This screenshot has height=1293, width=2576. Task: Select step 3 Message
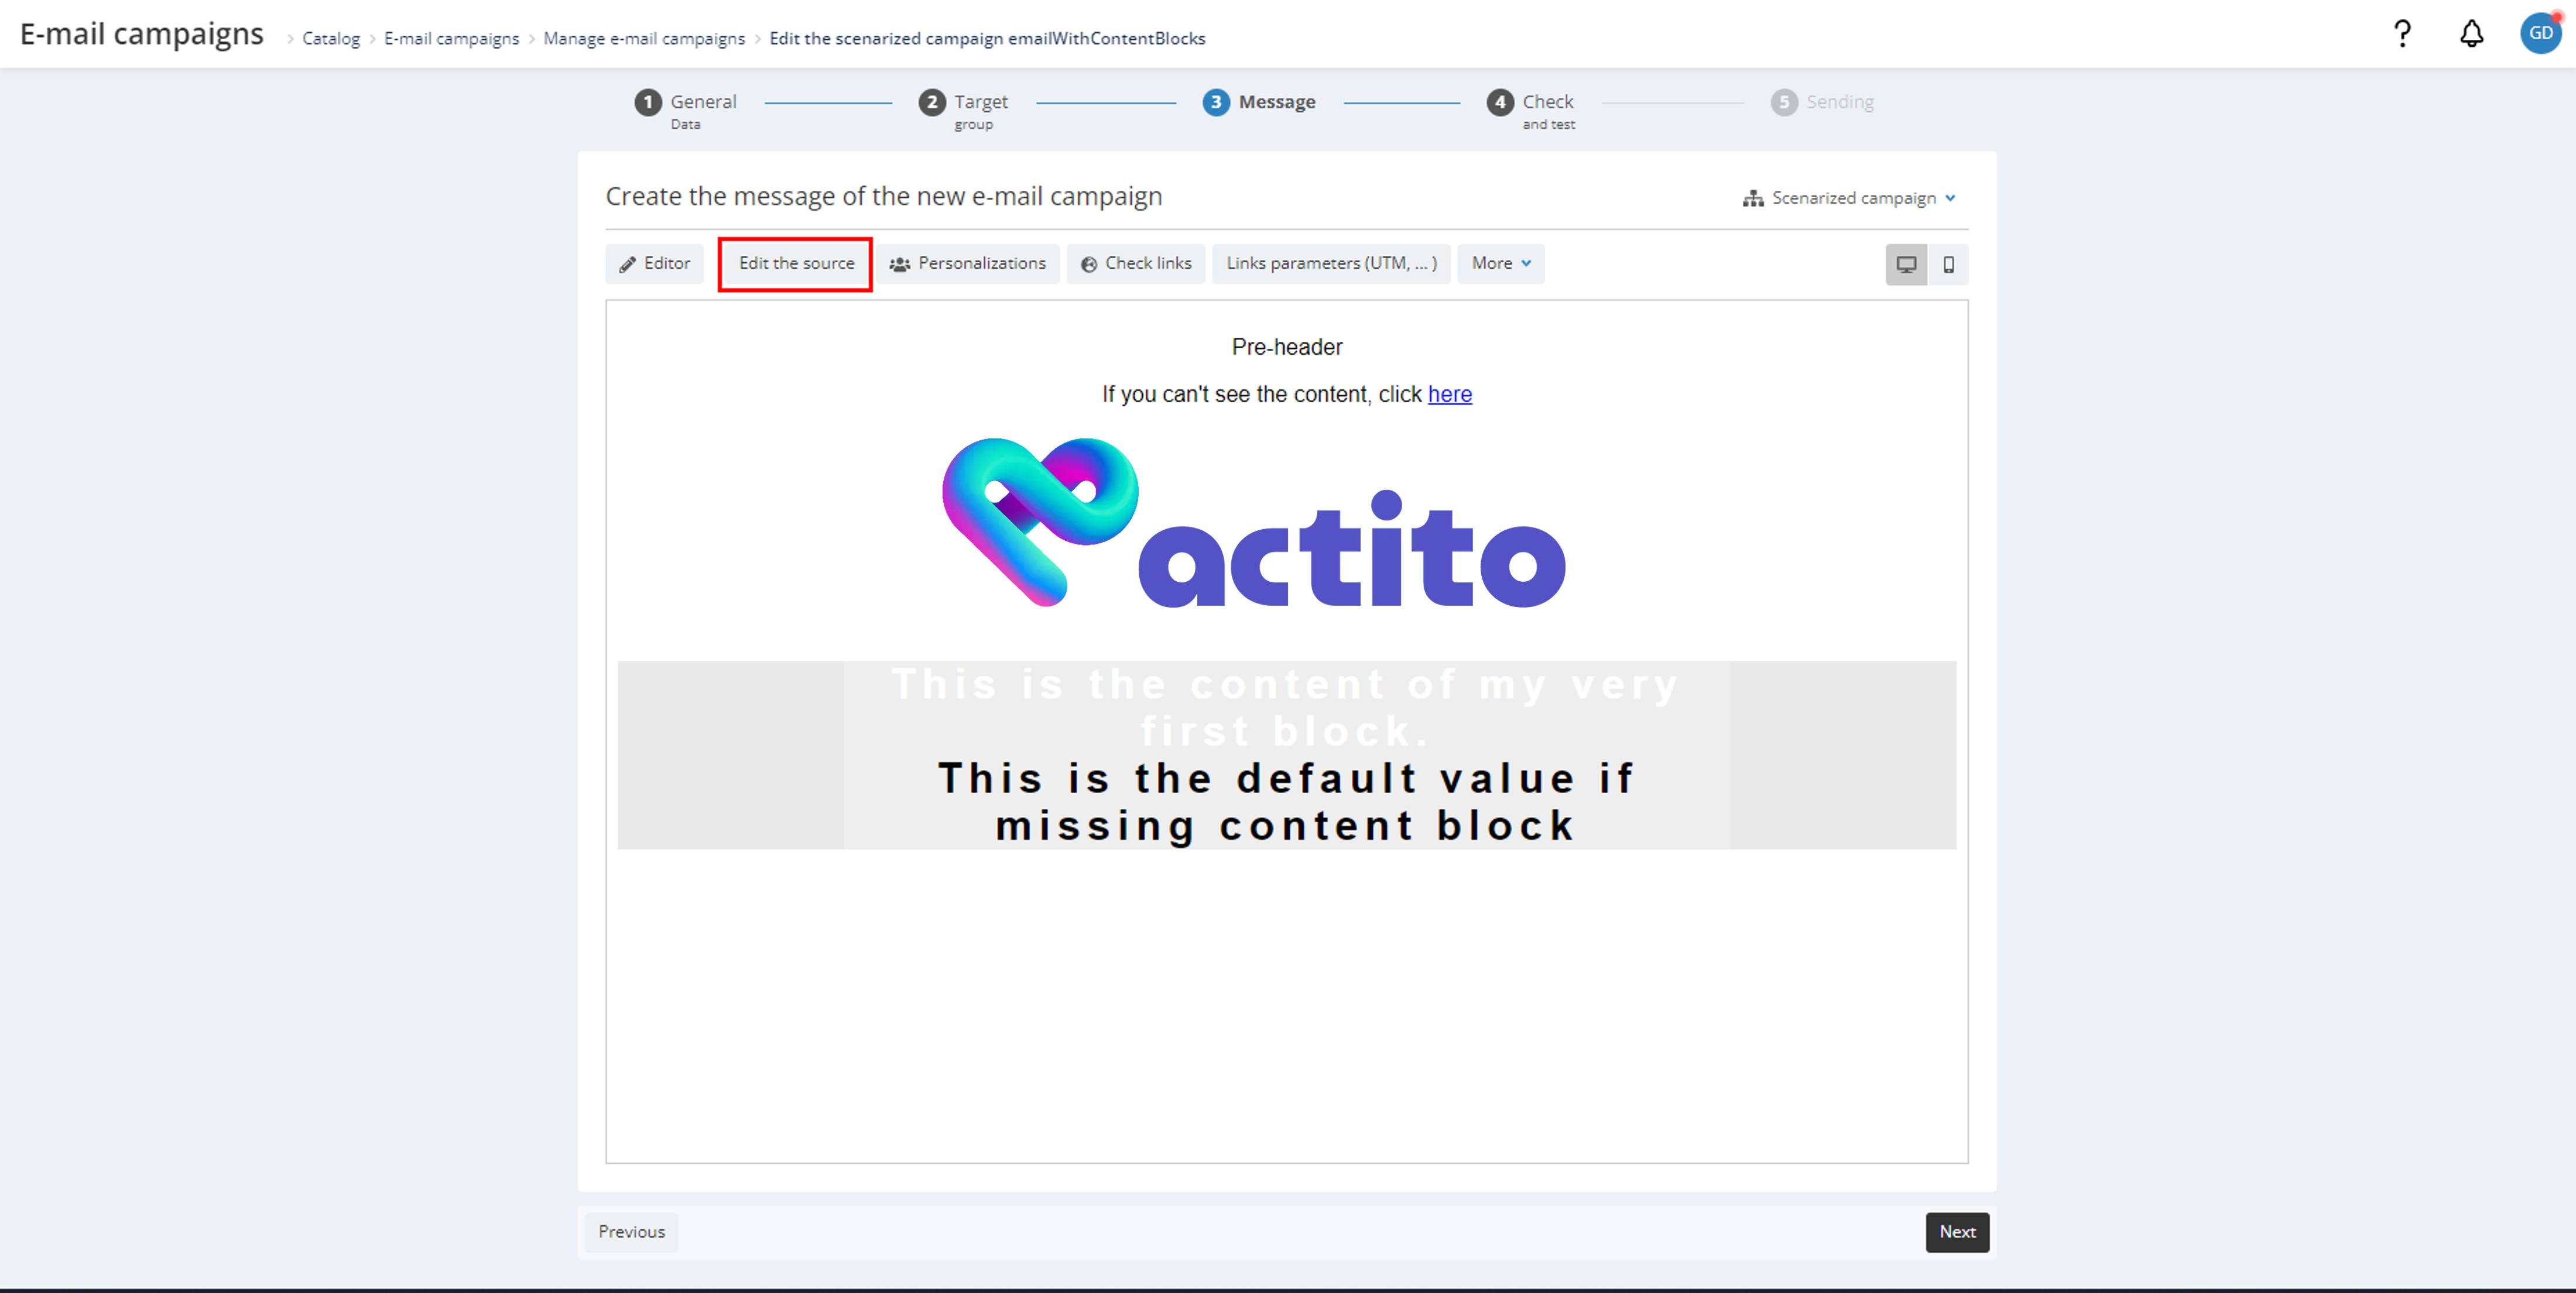1259,102
